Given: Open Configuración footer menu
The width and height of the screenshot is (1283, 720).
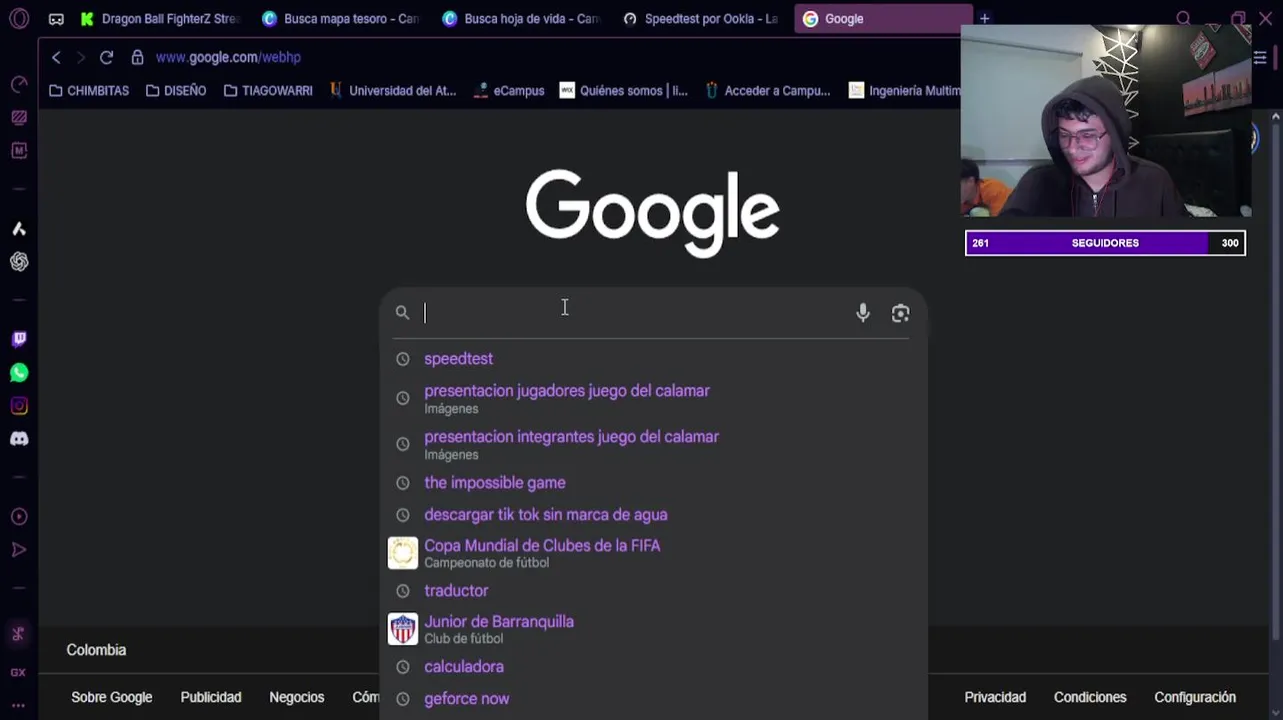Looking at the screenshot, I should click(x=1195, y=698).
